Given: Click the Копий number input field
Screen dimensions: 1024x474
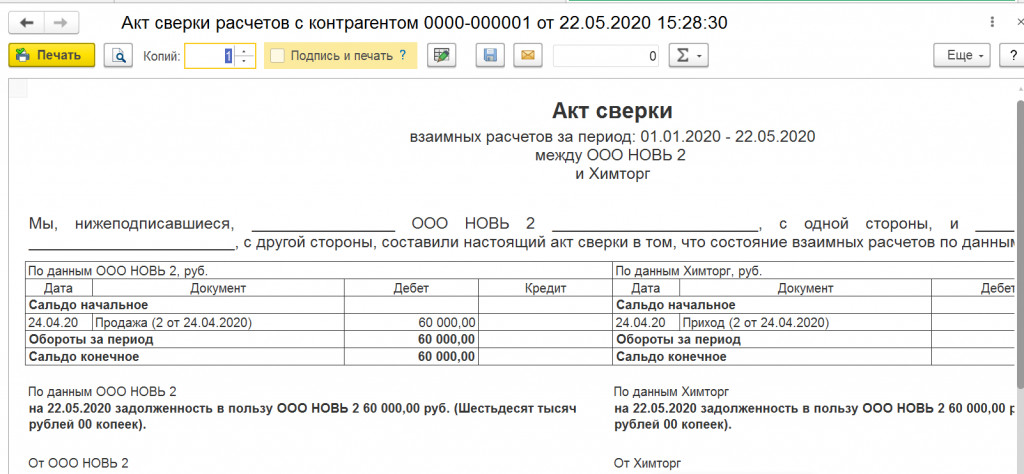Looking at the screenshot, I should (x=210, y=56).
